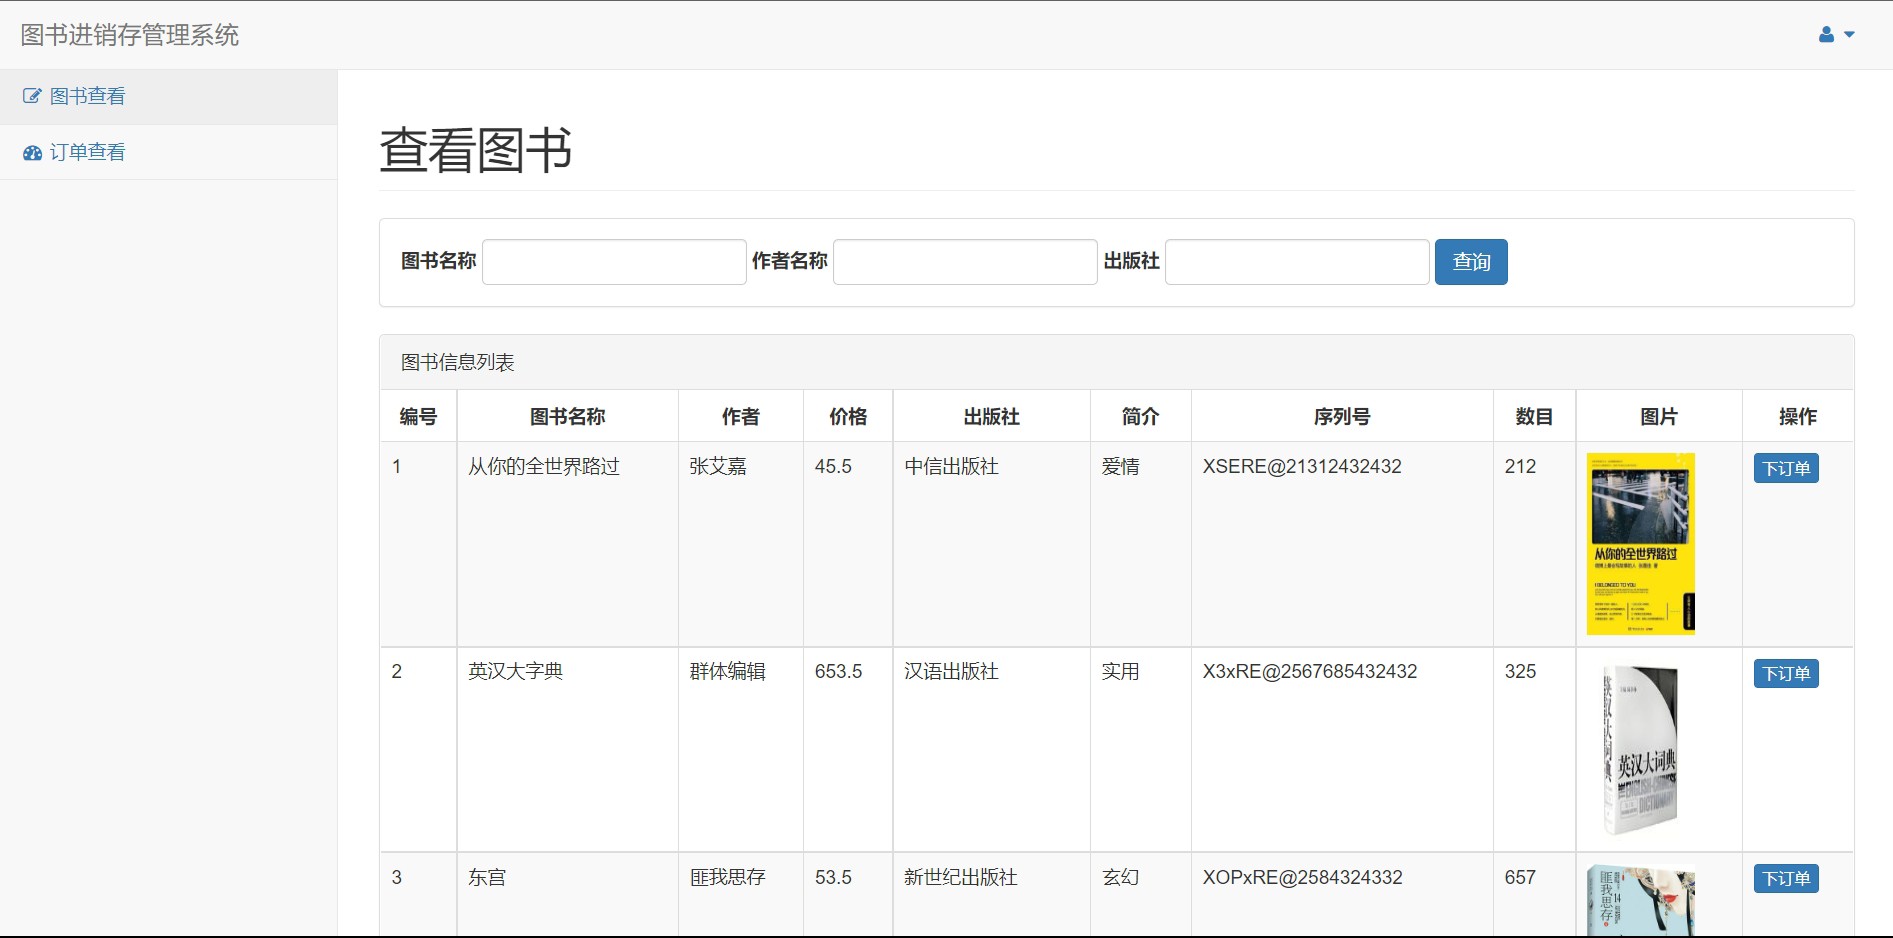Select the price cell 45.5

(833, 466)
